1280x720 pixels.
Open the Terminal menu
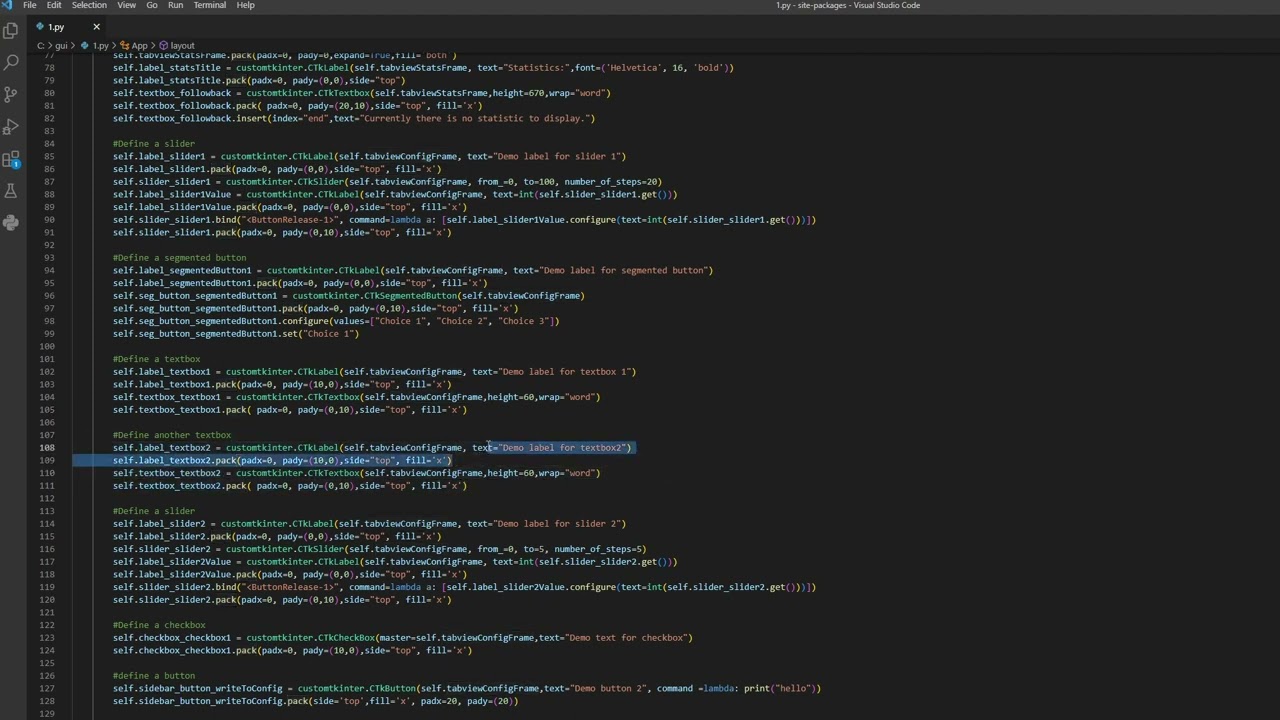209,5
